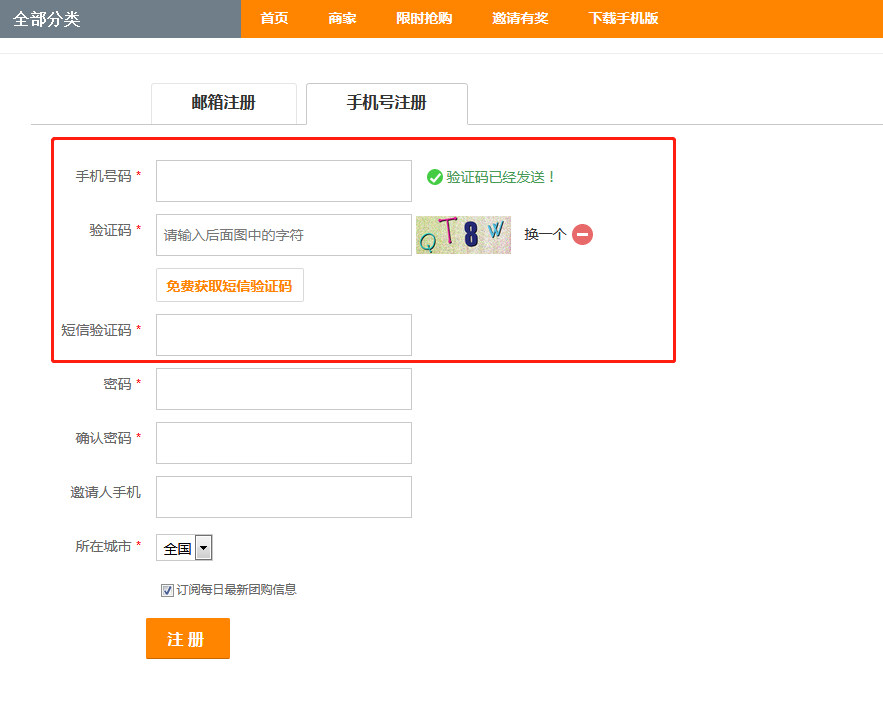Go to 首页 in the navigation bar
Screen dimensions: 883x719
point(274,18)
